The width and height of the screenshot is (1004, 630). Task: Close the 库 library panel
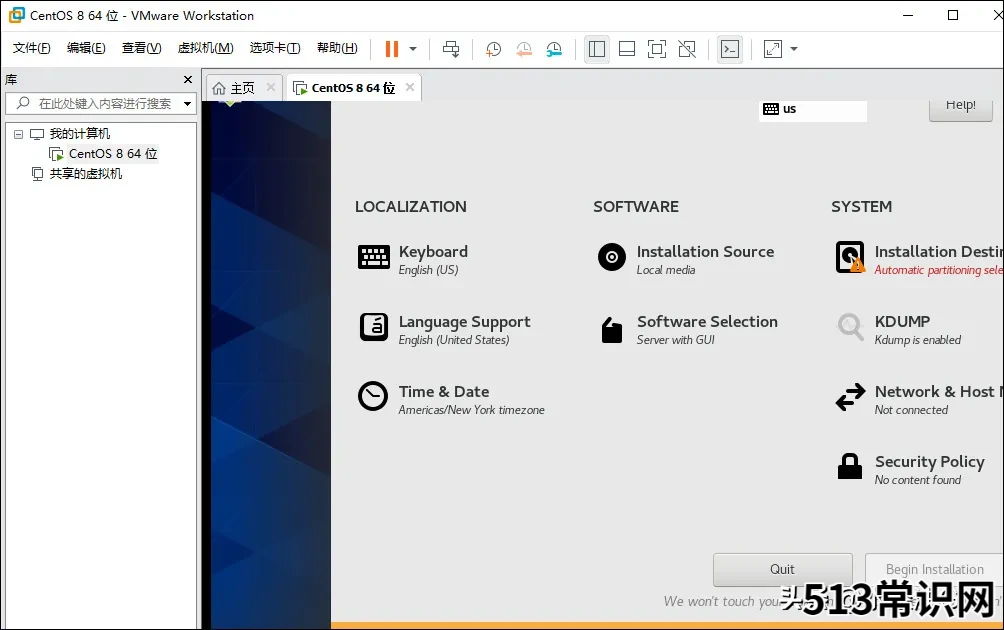(x=188, y=79)
